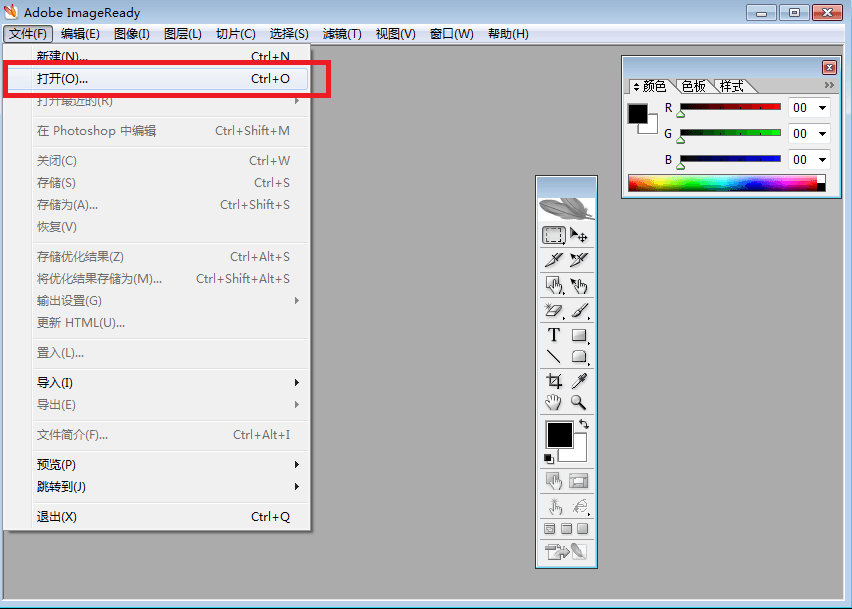Open the 图层(L) menu
Image resolution: width=852 pixels, height=609 pixels.
(183, 34)
